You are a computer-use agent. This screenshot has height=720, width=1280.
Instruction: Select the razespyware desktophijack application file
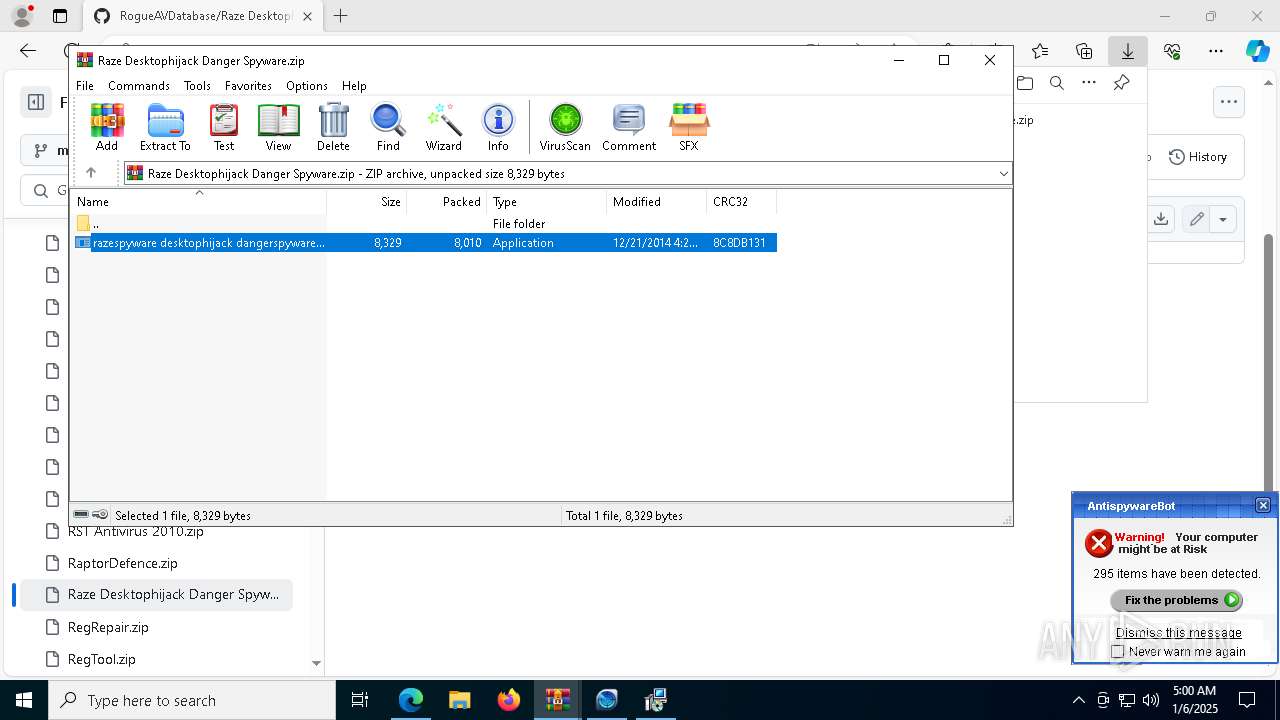(x=424, y=243)
